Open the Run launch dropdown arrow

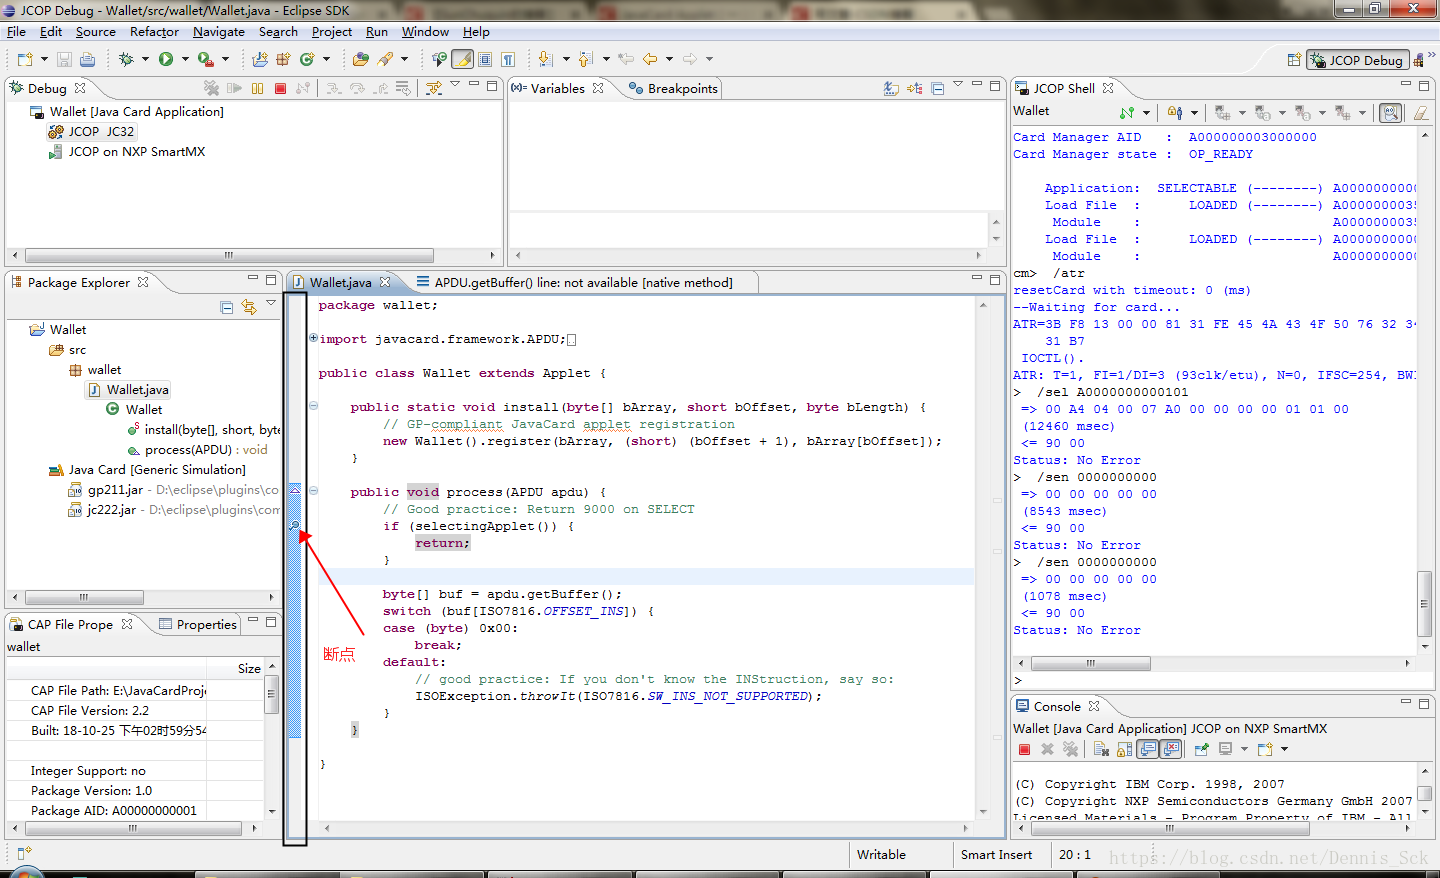(185, 59)
